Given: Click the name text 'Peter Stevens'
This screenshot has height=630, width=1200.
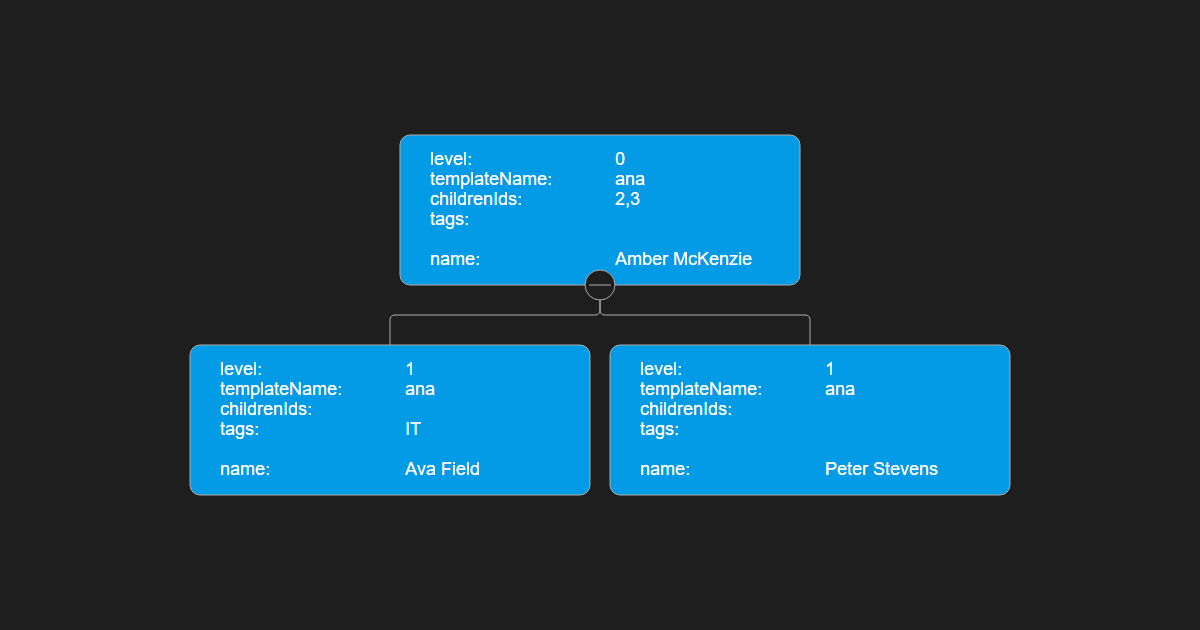Looking at the screenshot, I should click(x=881, y=469).
